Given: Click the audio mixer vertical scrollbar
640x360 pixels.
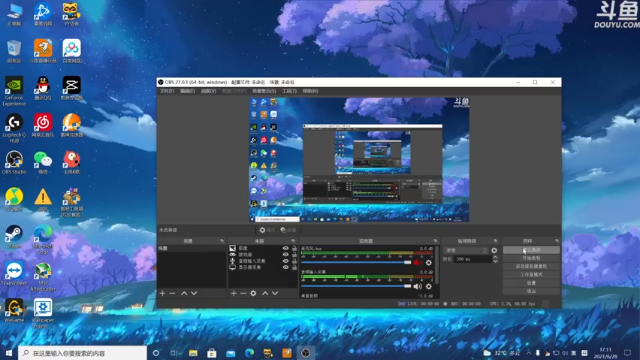Looking at the screenshot, I should (437, 265).
